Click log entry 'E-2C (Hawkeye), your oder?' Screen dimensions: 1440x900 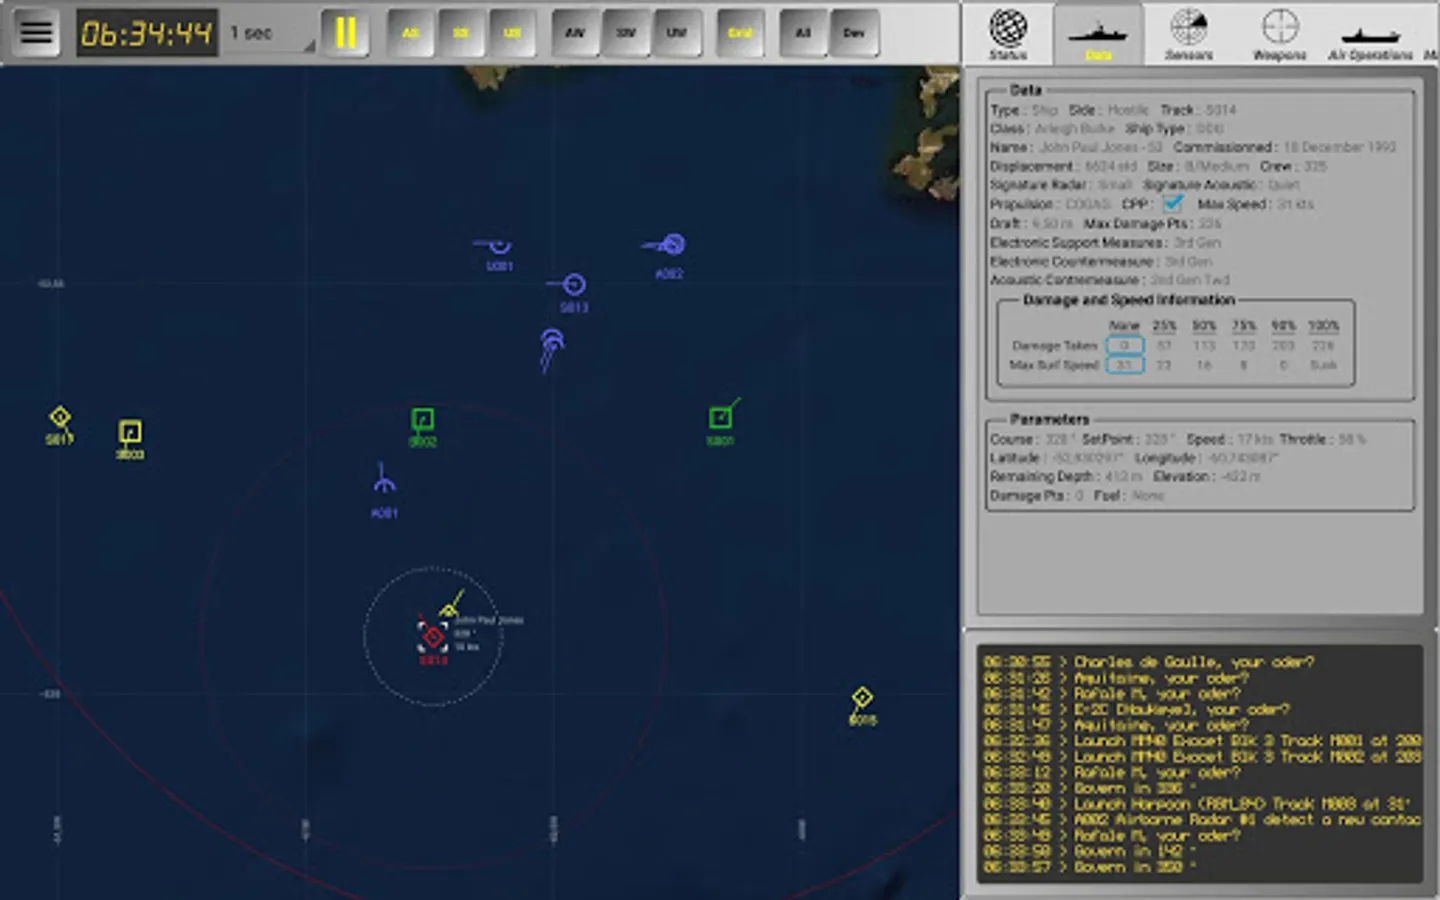point(1136,710)
